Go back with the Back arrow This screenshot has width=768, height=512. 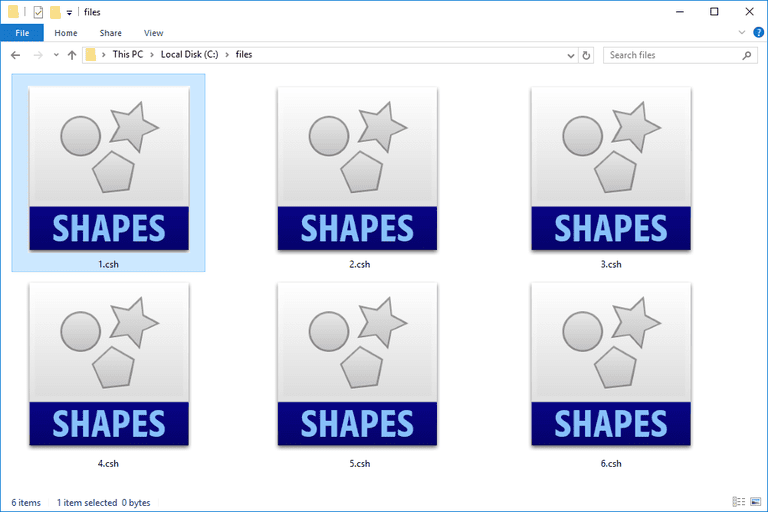coord(16,55)
